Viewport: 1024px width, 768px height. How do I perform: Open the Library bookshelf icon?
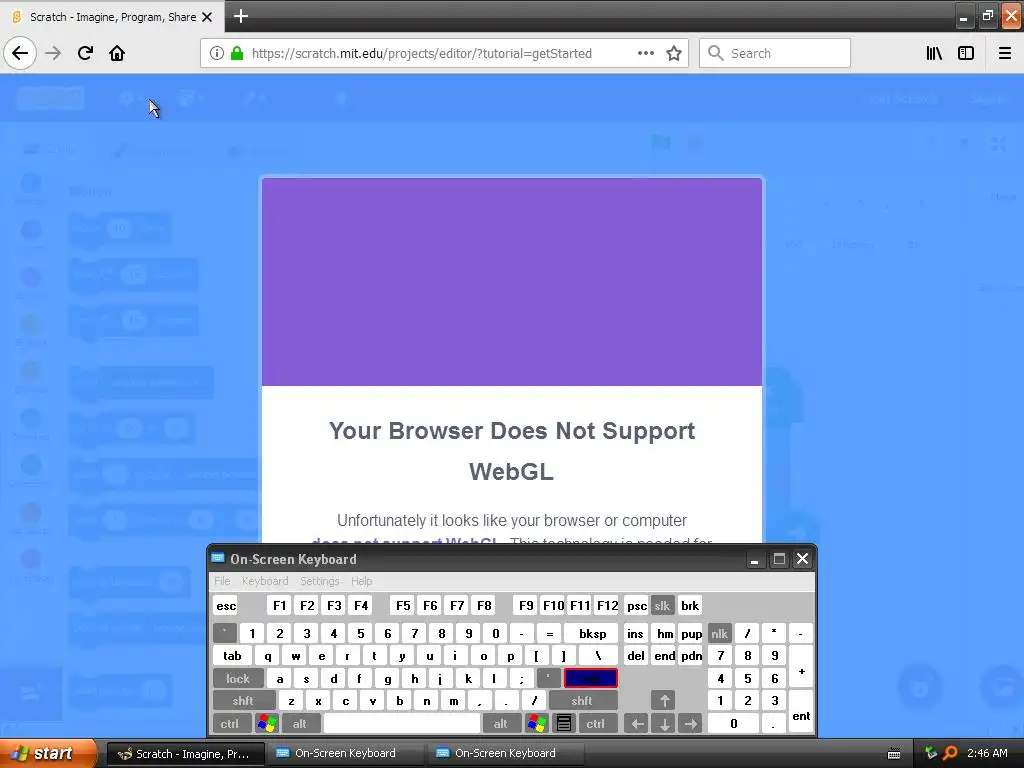pyautogui.click(x=934, y=53)
